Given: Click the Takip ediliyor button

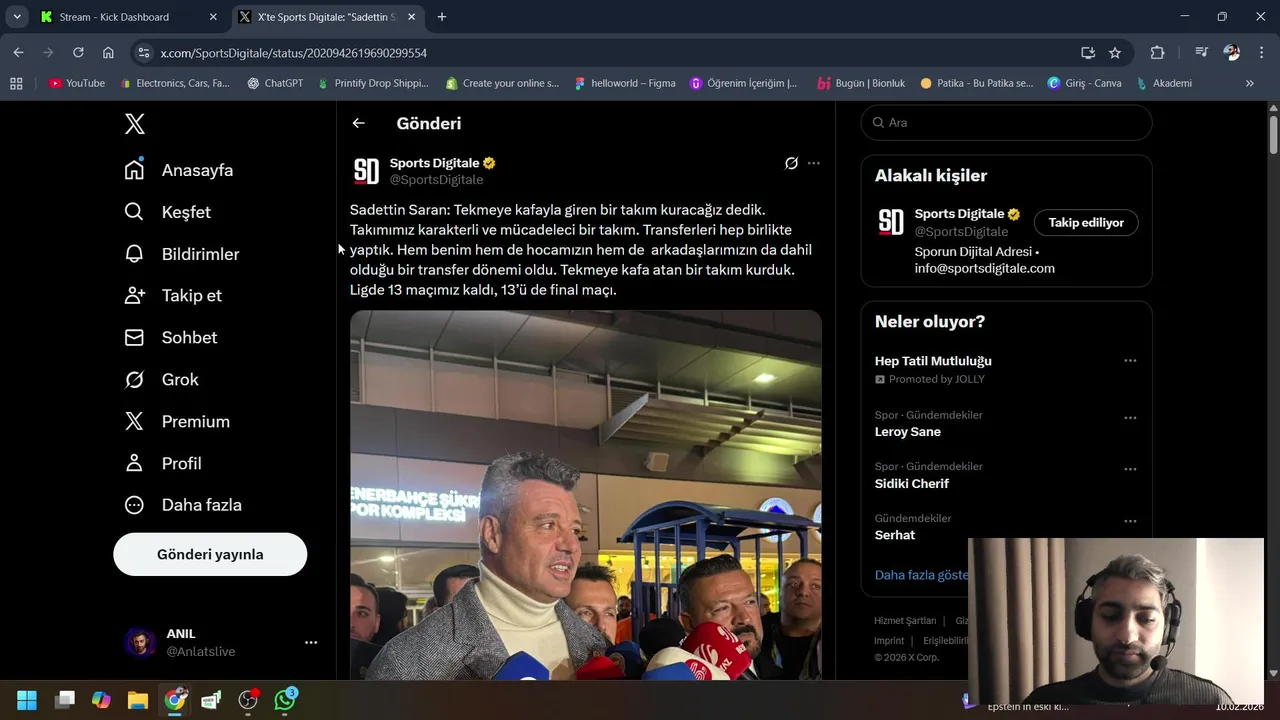Looking at the screenshot, I should click(x=1086, y=223).
